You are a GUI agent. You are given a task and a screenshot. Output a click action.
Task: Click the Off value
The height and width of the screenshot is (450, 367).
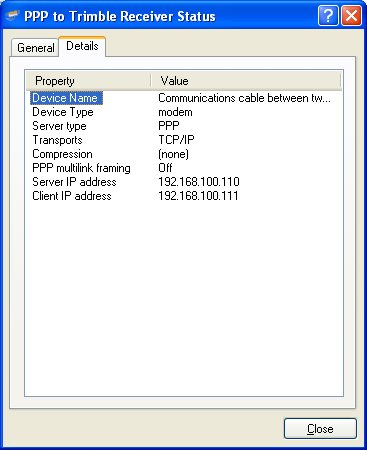point(165,168)
